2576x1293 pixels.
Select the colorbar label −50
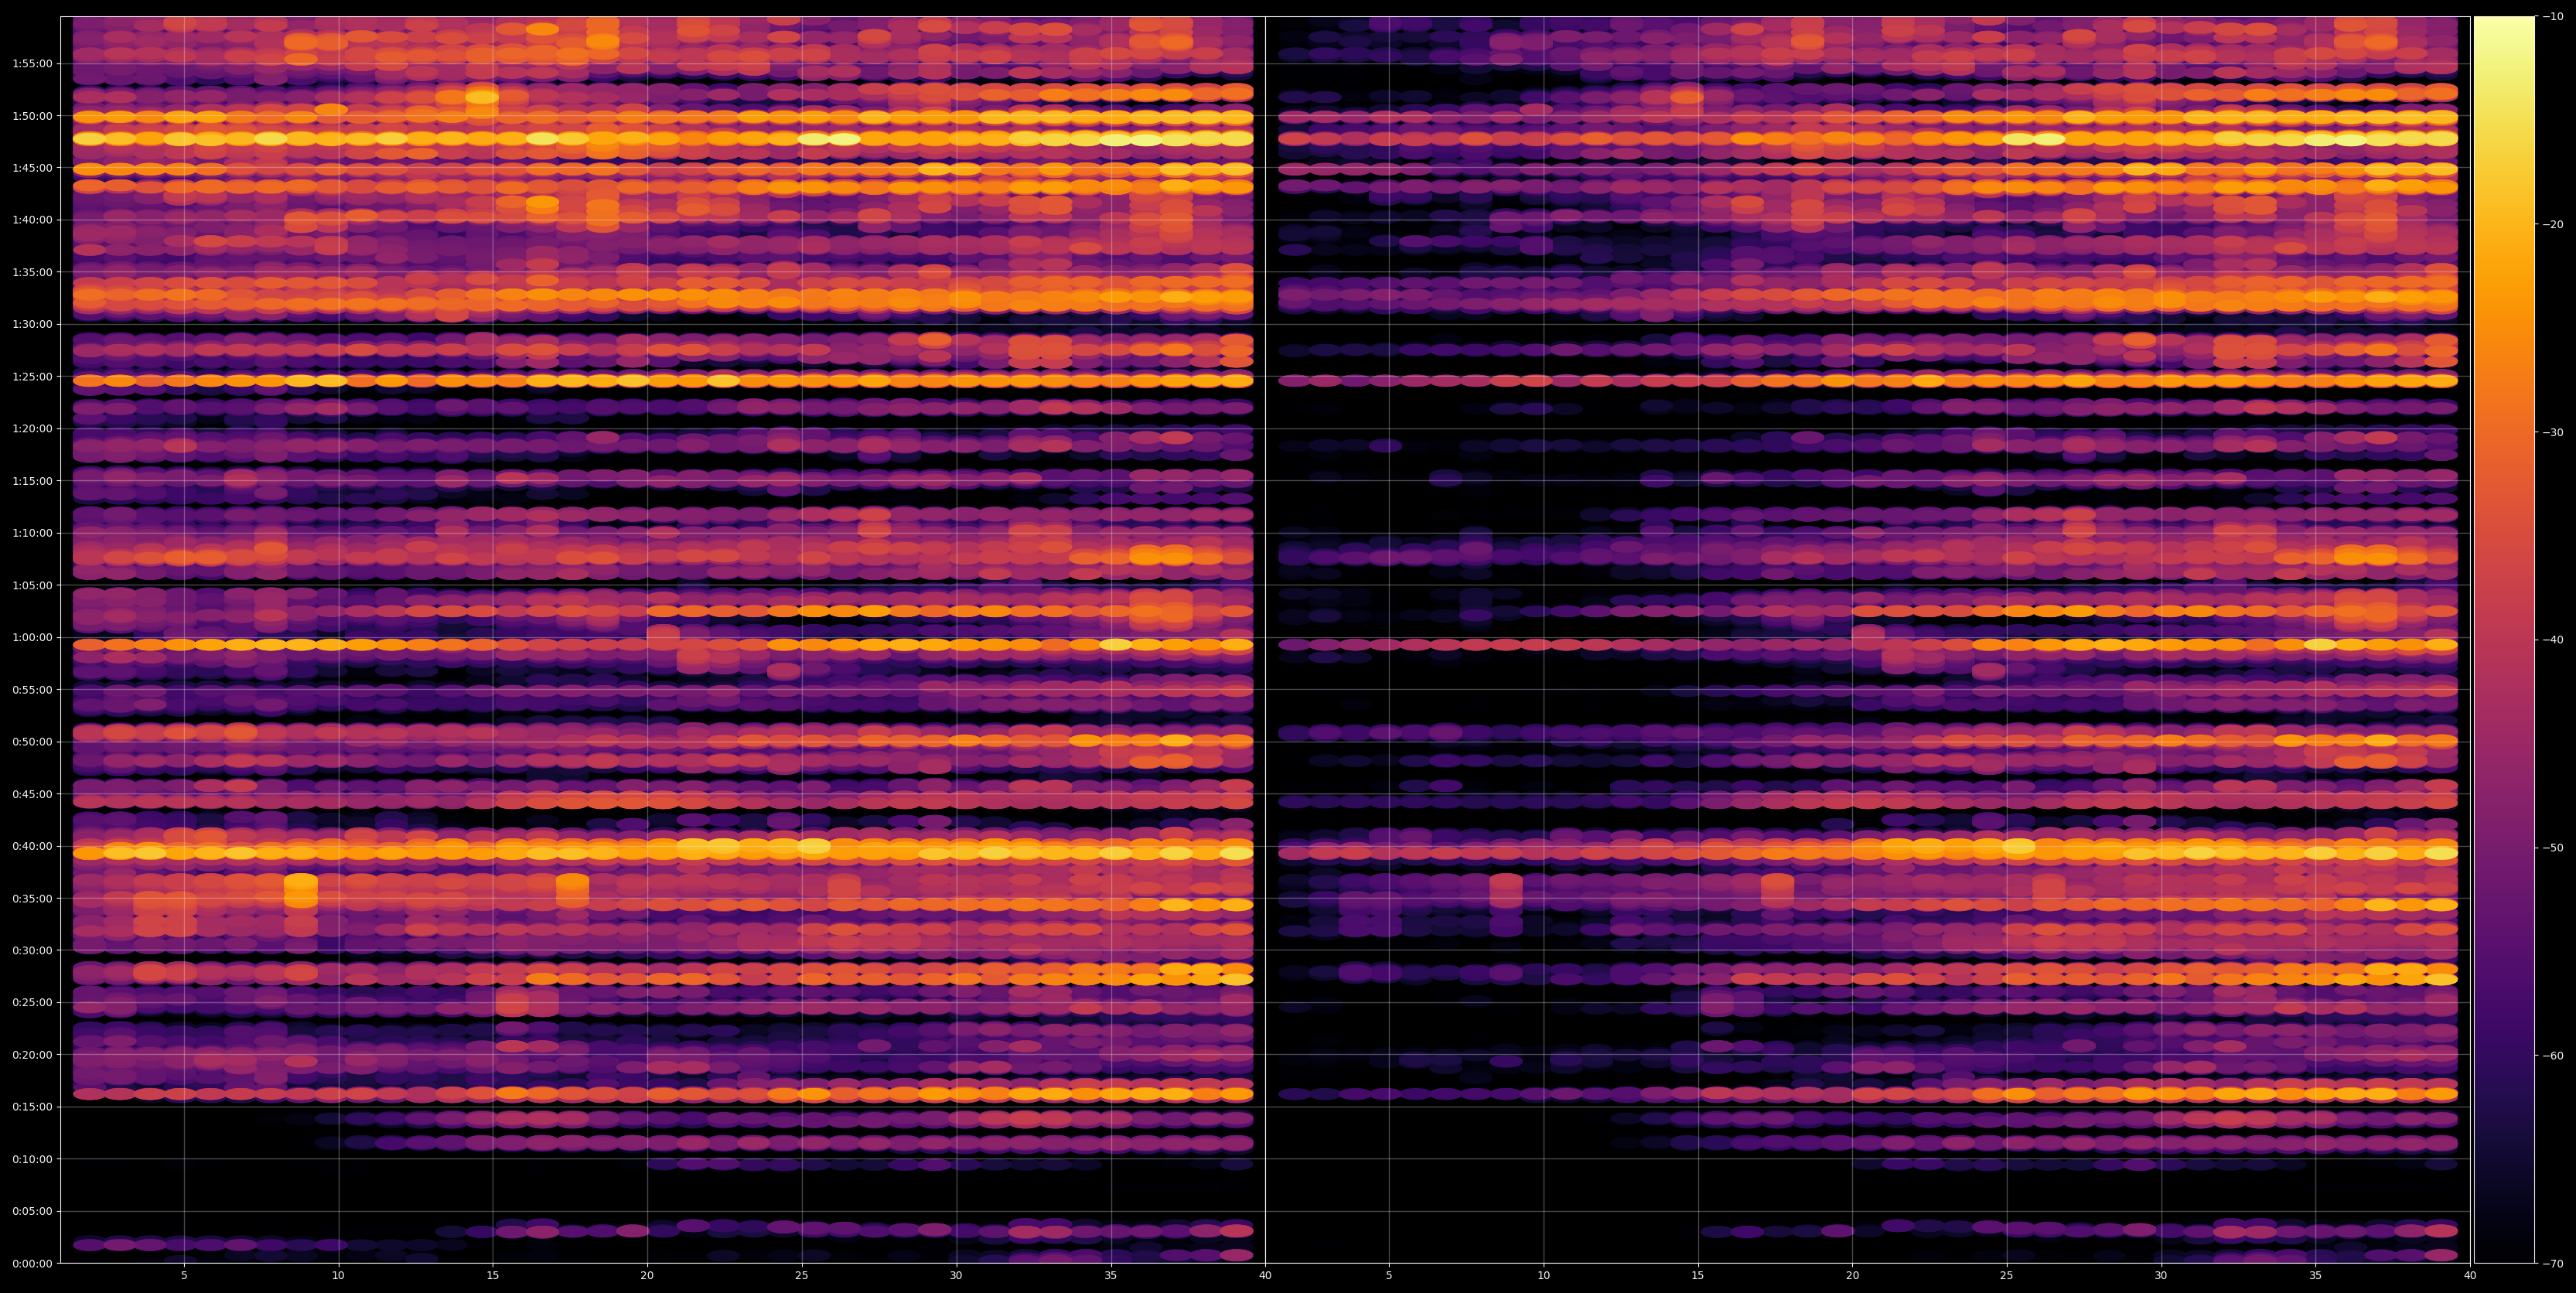tap(2552, 848)
